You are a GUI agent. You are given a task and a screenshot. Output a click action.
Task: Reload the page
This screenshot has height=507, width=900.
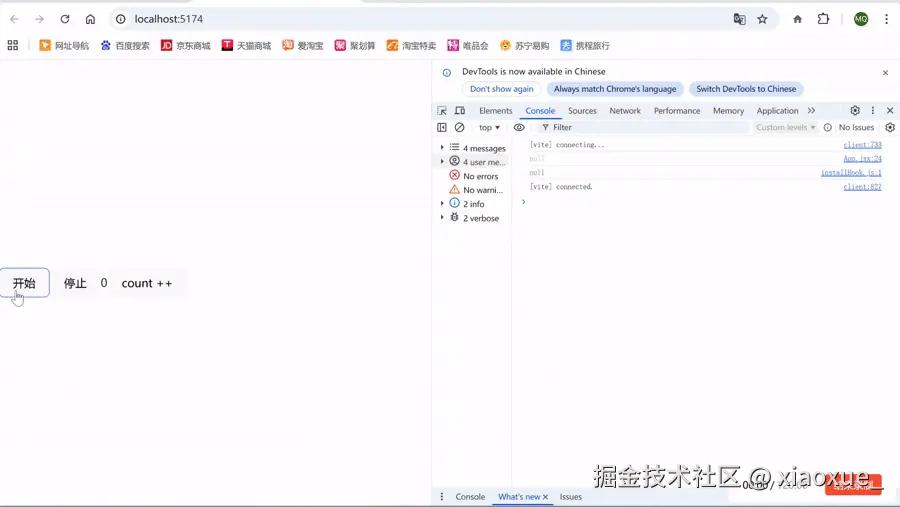[x=65, y=19]
